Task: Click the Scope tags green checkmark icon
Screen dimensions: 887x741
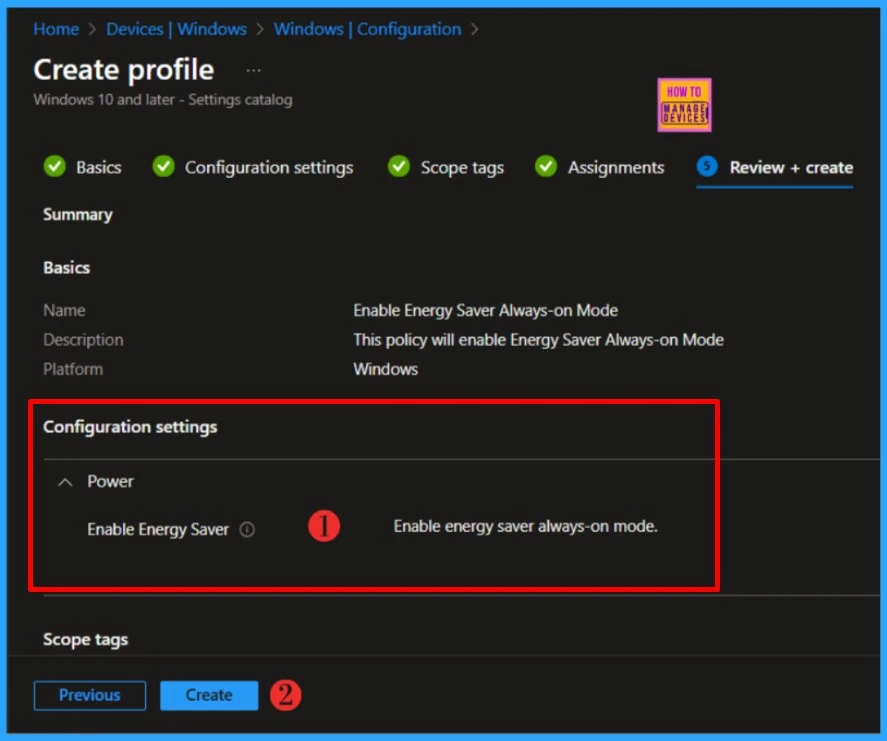Action: click(399, 167)
